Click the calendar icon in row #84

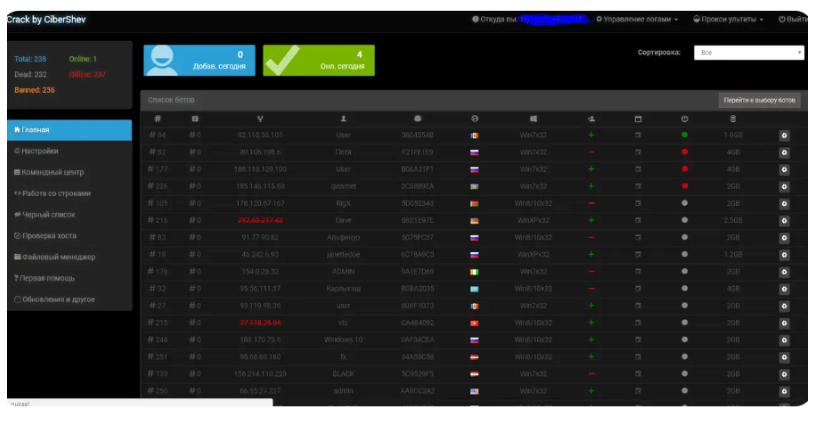(x=637, y=135)
